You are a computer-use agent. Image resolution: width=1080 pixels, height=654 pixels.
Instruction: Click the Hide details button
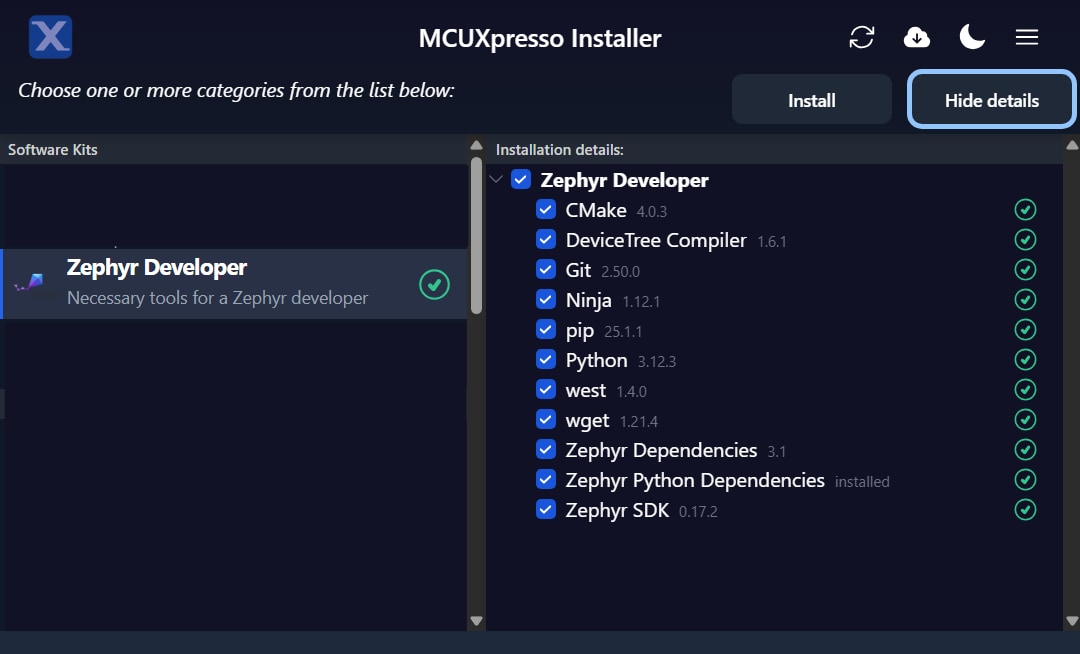[991, 100]
